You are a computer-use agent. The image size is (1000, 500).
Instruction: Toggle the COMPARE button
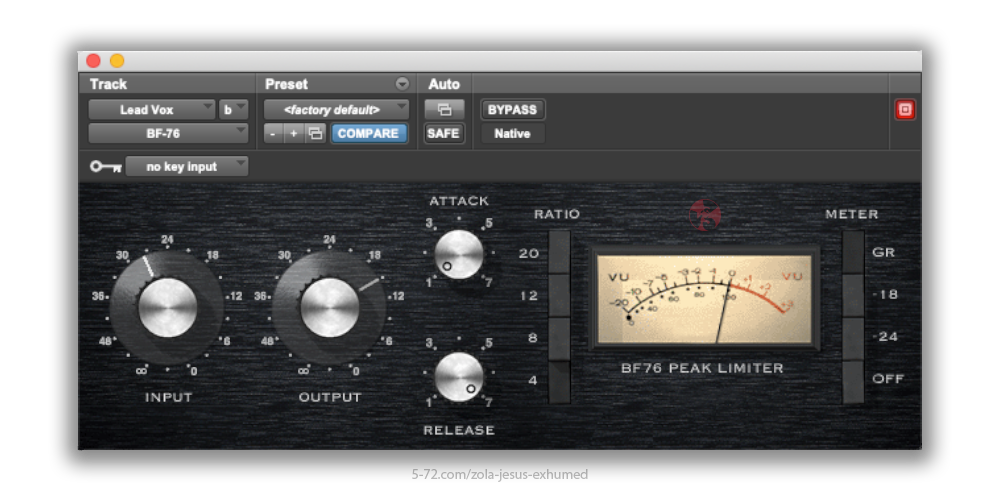point(369,133)
